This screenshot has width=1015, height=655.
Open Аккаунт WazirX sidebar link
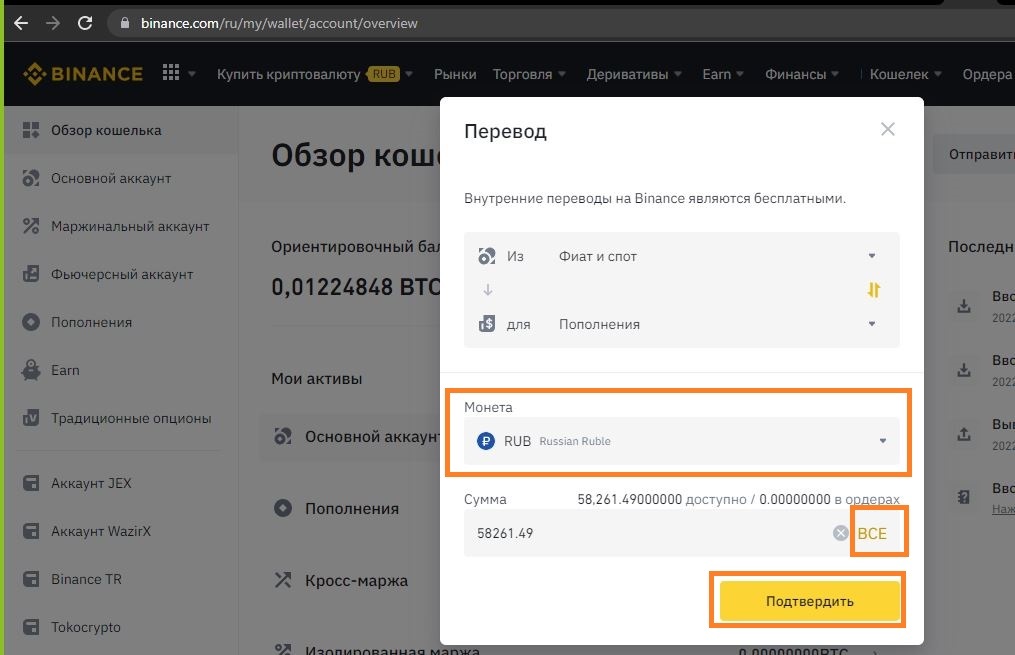(x=101, y=531)
